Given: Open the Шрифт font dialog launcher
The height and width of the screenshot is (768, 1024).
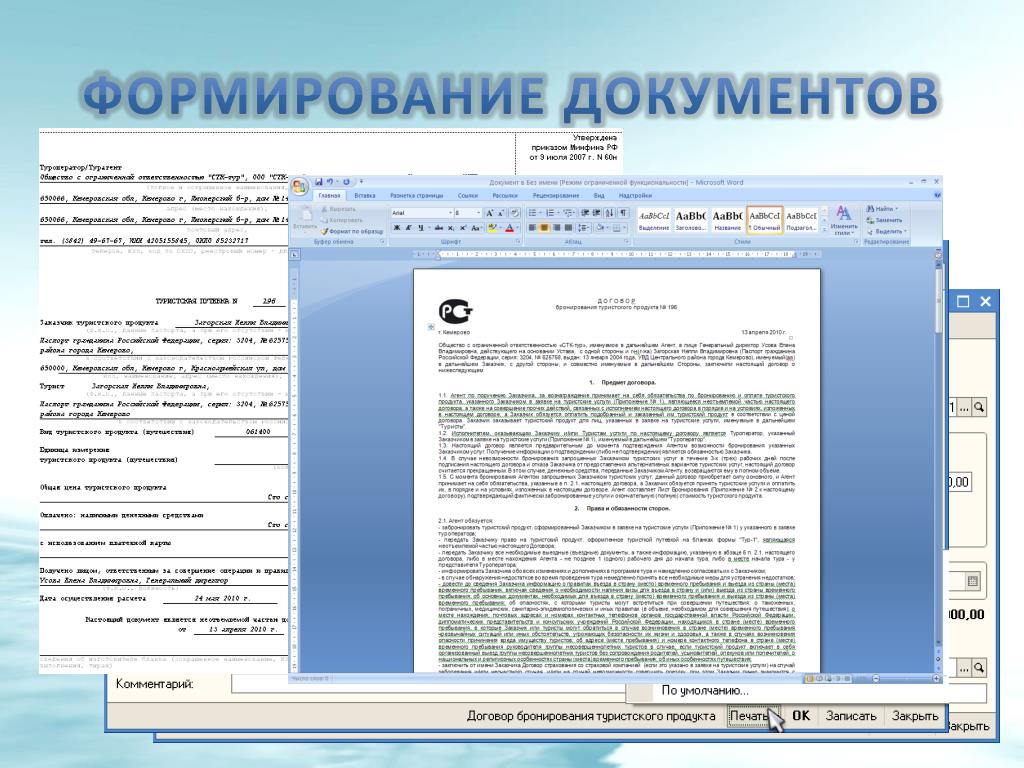Looking at the screenshot, I should click(x=517, y=242).
